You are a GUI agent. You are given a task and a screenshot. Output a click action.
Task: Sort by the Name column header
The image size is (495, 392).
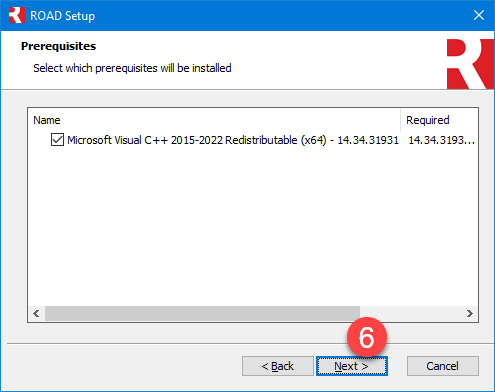click(214, 120)
